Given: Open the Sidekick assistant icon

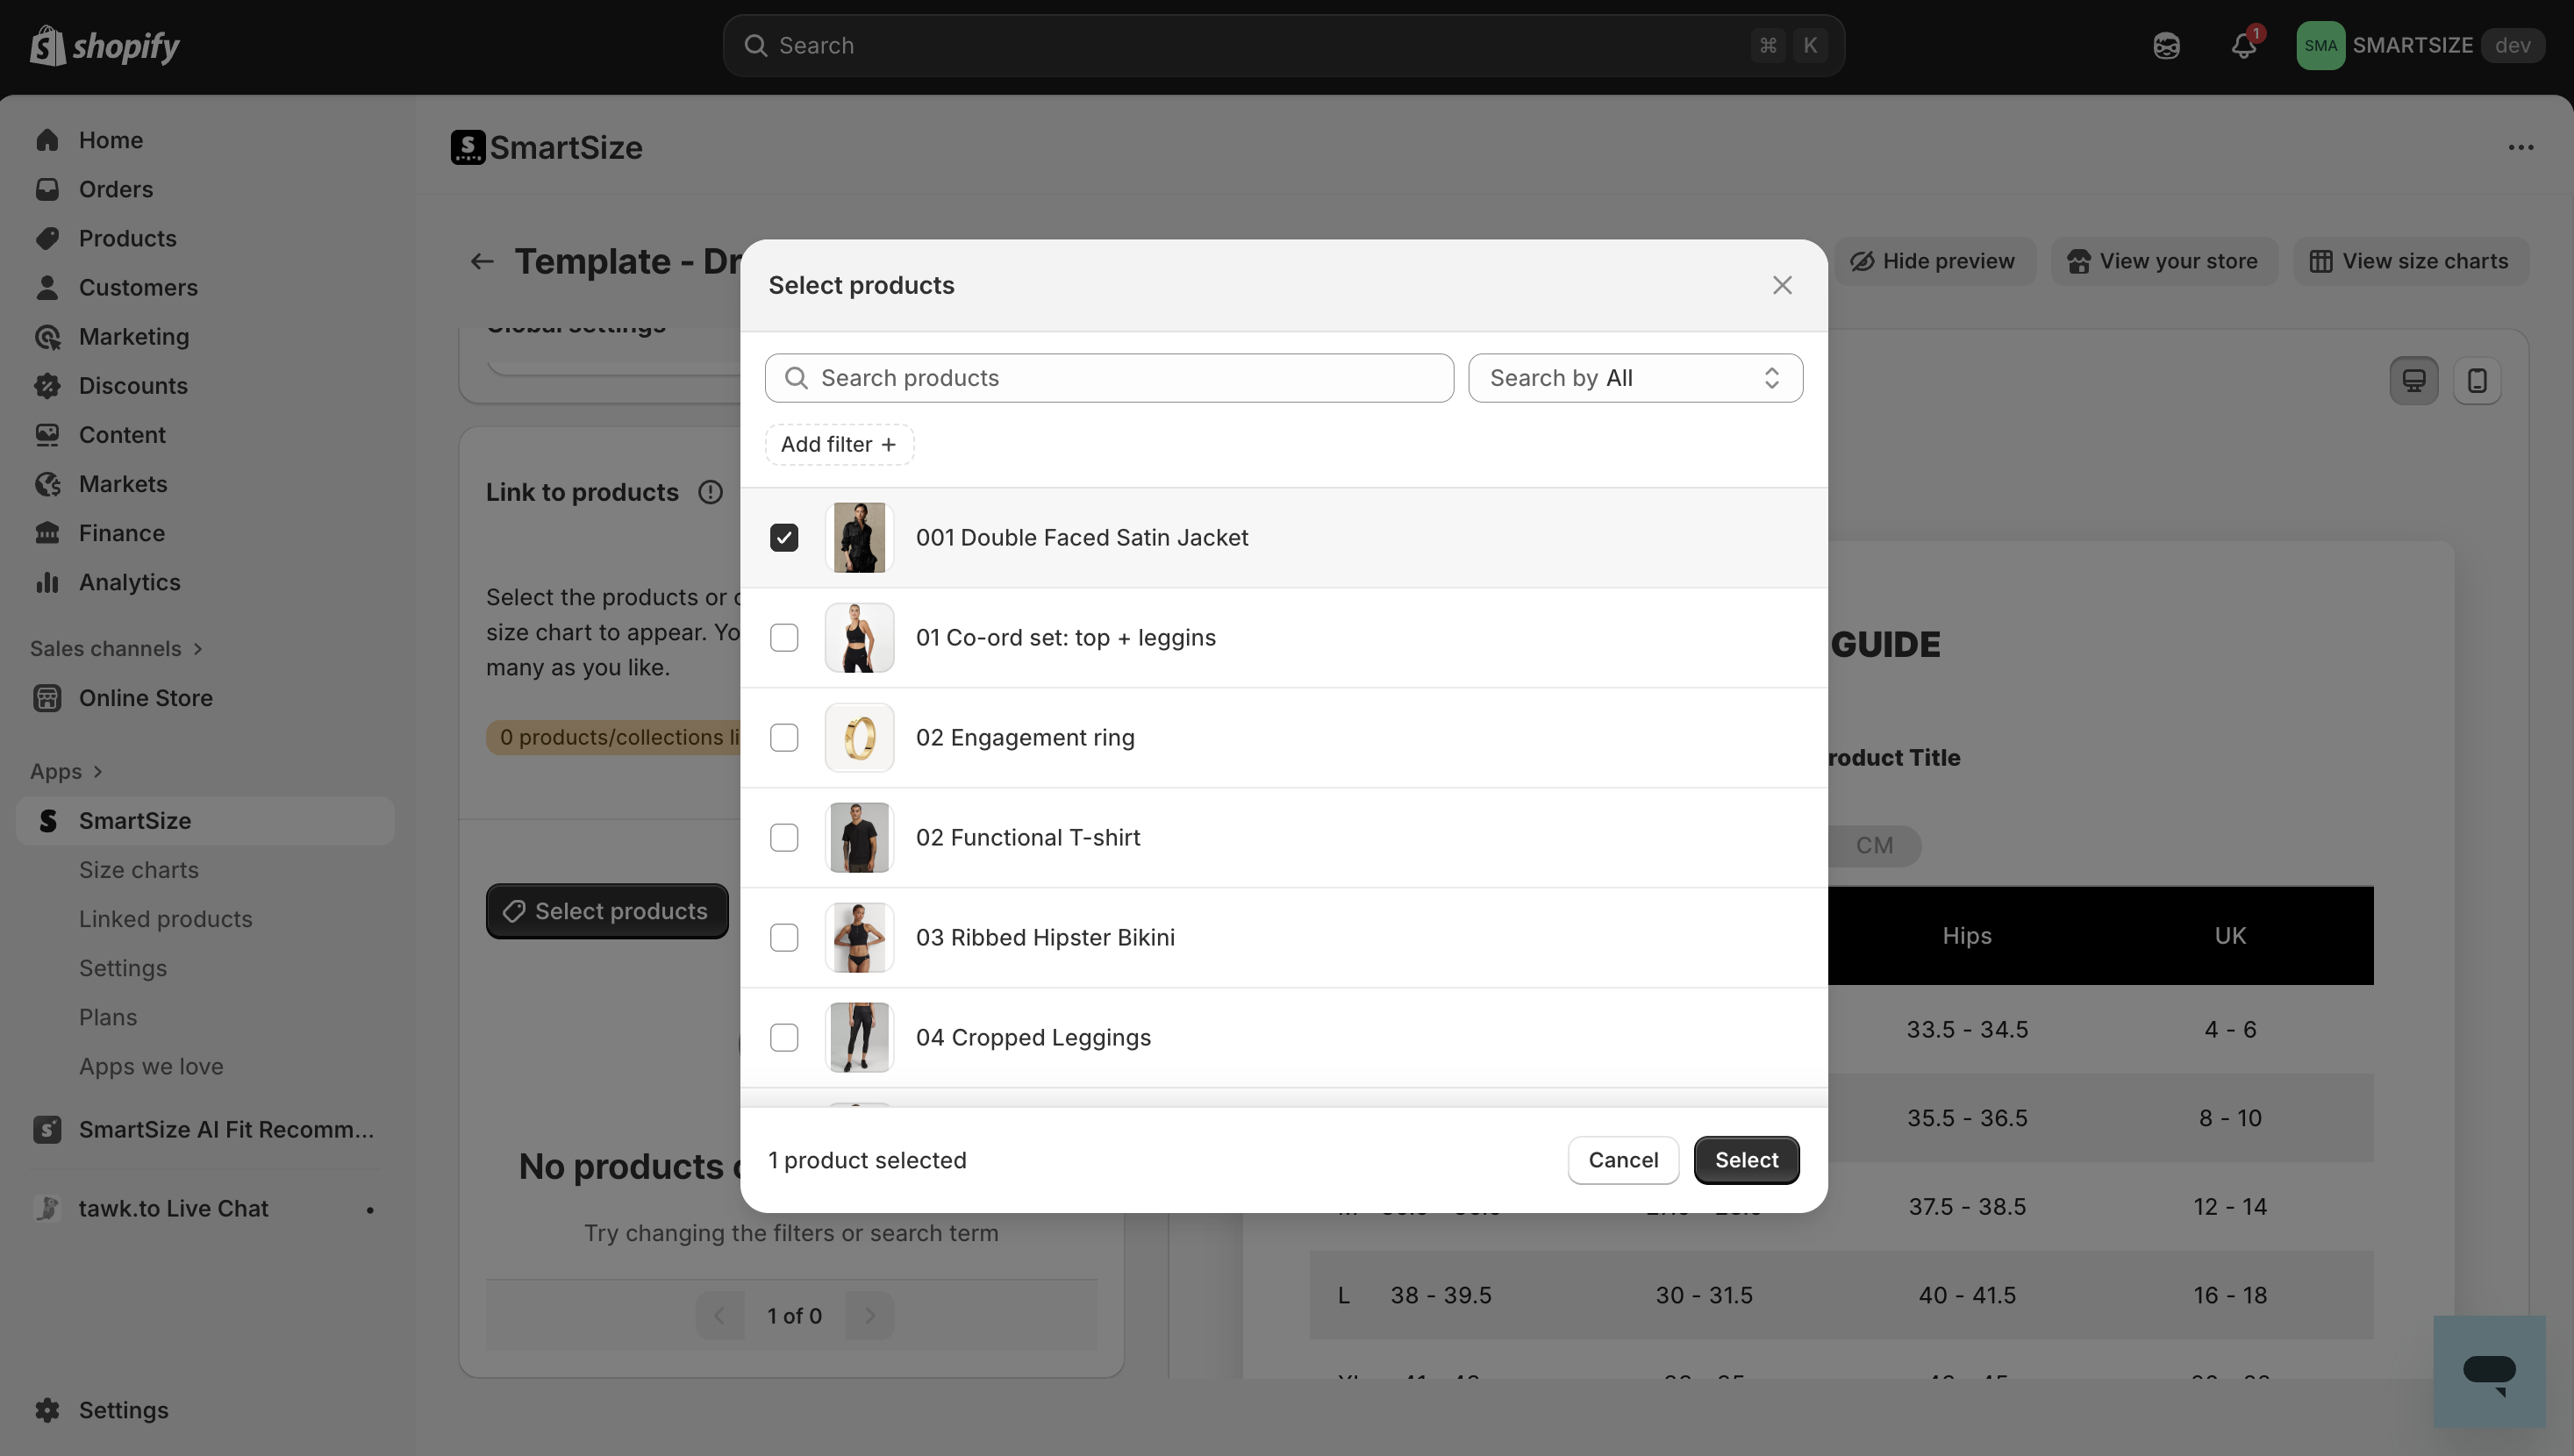Looking at the screenshot, I should point(2166,46).
